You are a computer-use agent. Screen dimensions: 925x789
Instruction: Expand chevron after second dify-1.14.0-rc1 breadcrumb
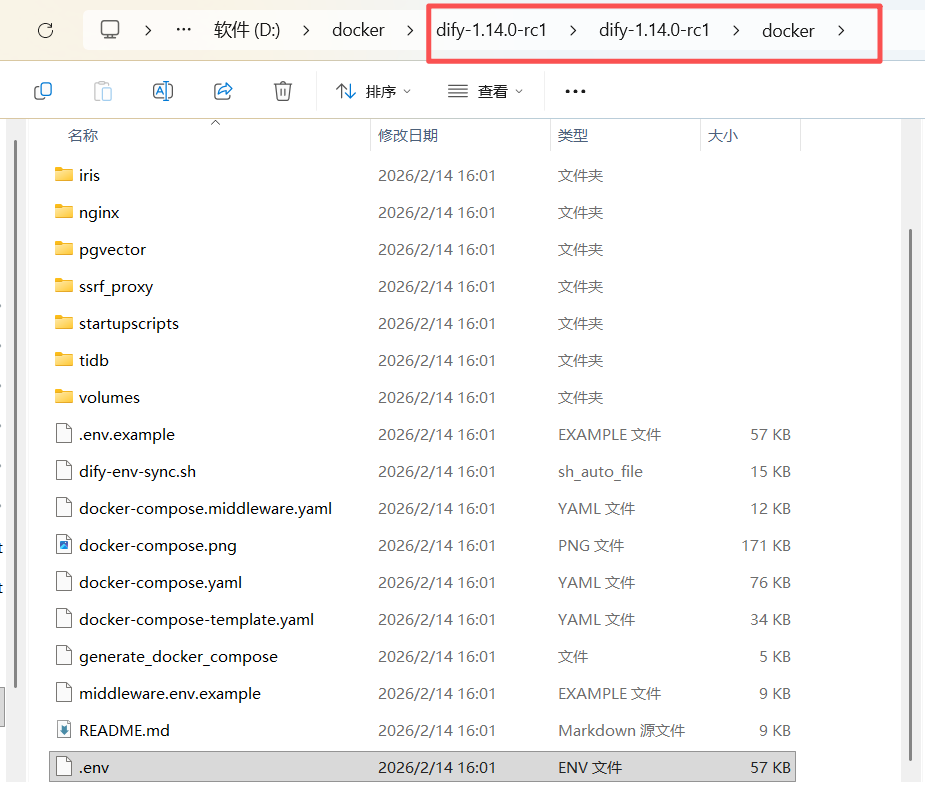(736, 30)
